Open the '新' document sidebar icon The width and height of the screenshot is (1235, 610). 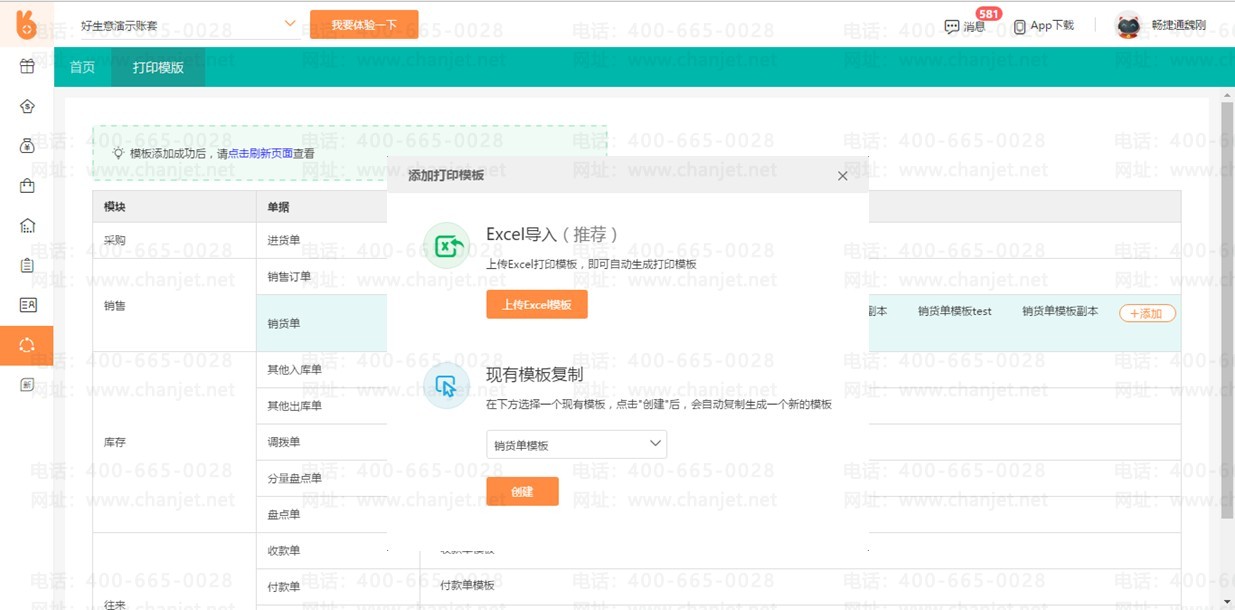27,384
